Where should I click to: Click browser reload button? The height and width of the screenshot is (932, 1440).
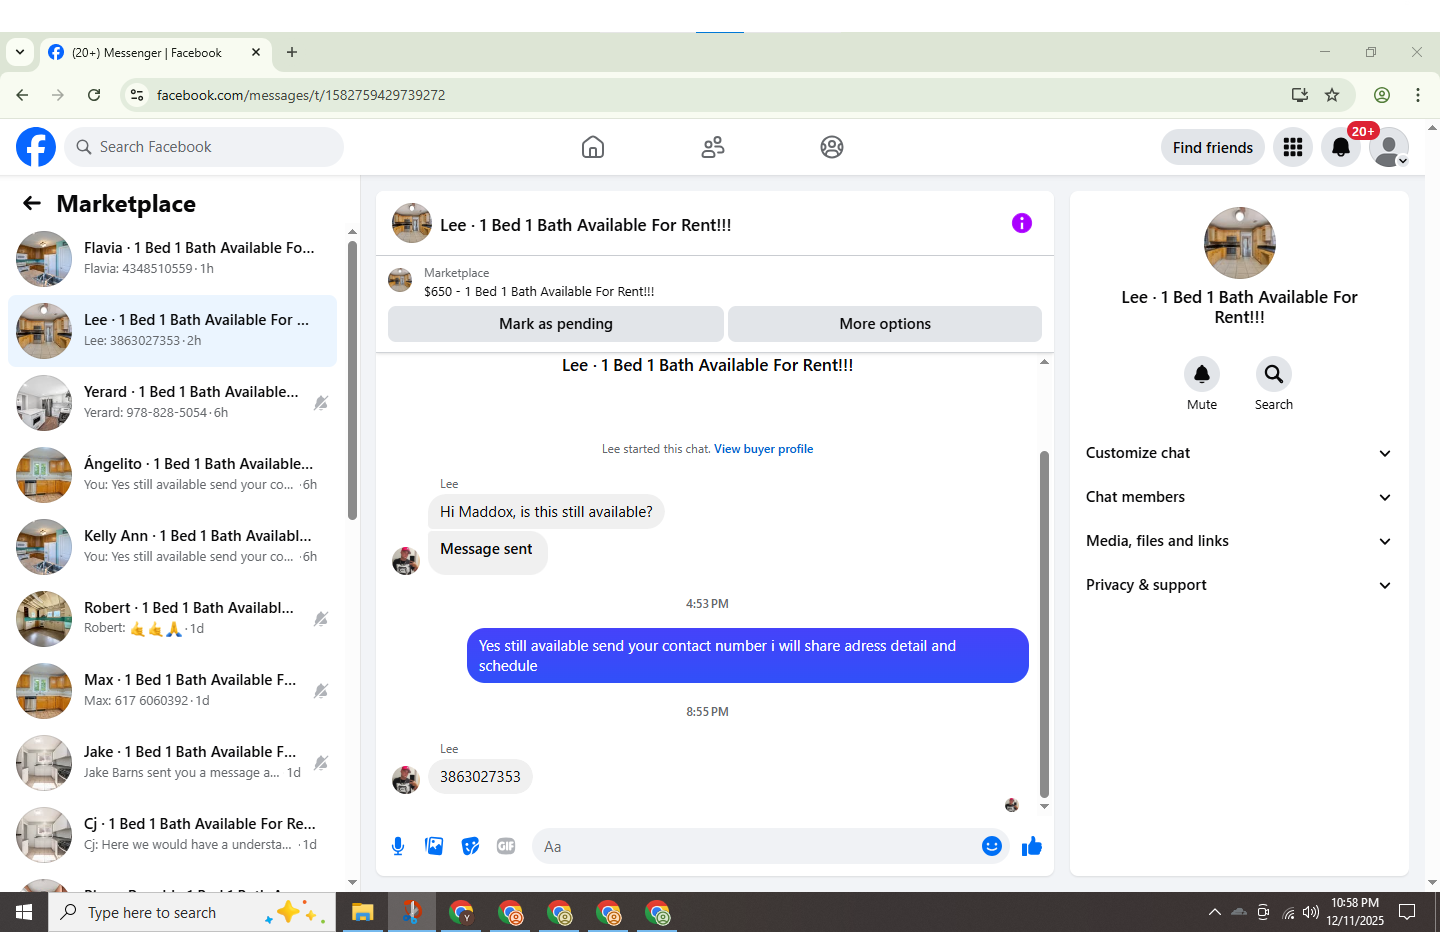(x=94, y=95)
